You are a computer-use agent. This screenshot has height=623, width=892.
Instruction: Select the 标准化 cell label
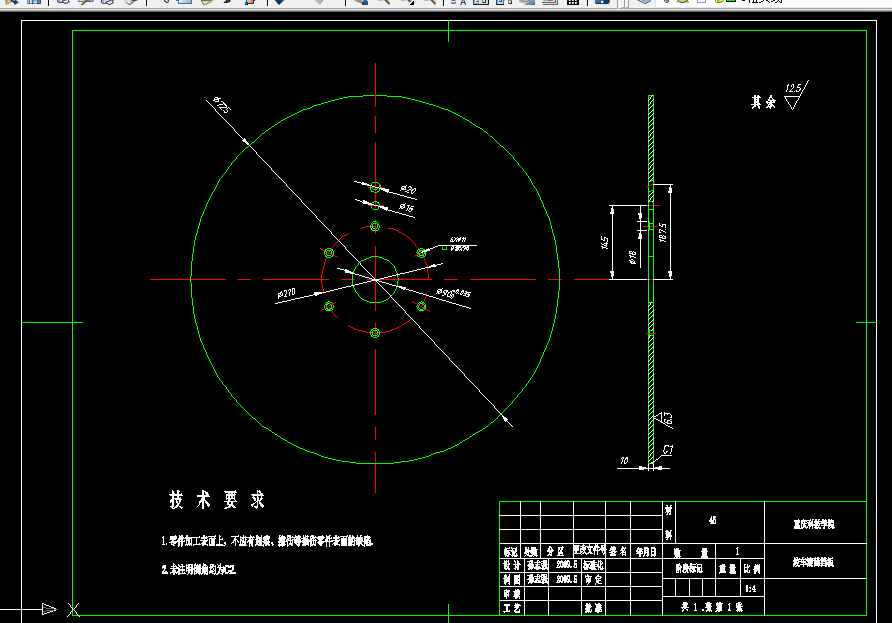(593, 565)
